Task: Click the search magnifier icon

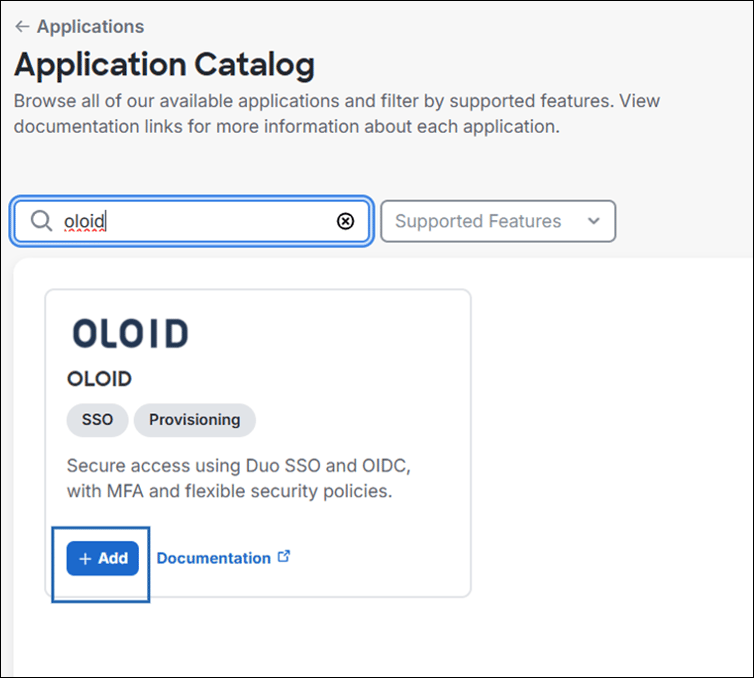Action: [41, 221]
